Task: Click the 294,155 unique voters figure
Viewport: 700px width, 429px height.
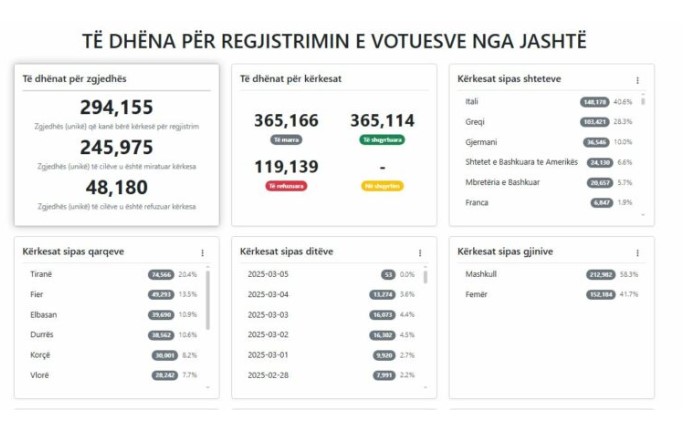Action: click(117, 107)
